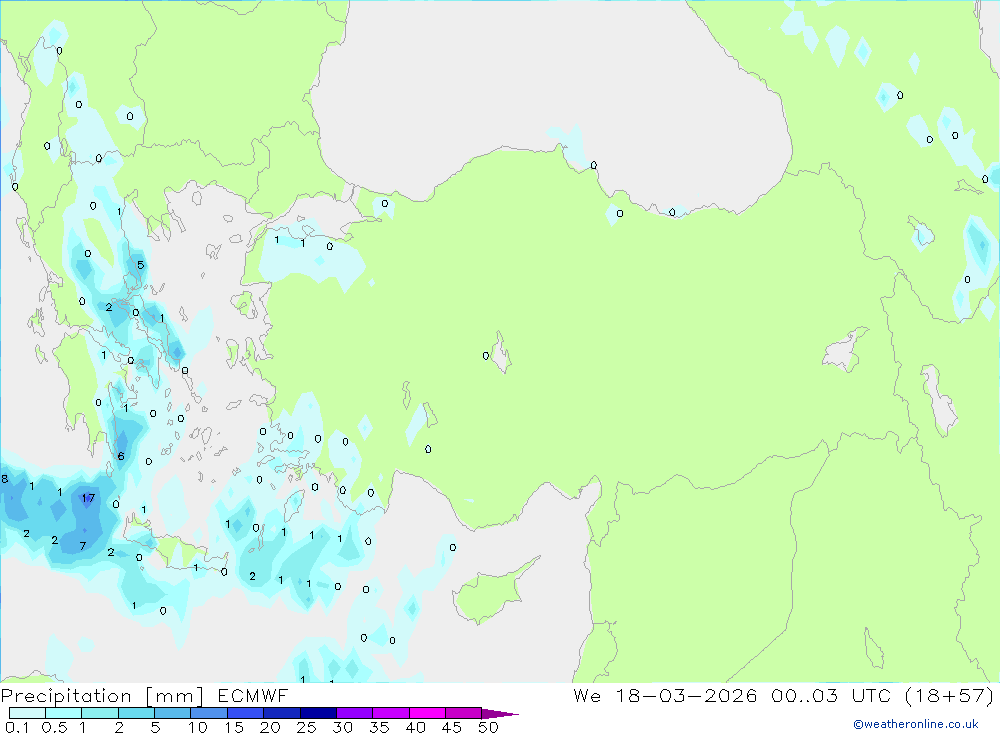
Task: Click the legend label "30"
Action: (x=342, y=727)
